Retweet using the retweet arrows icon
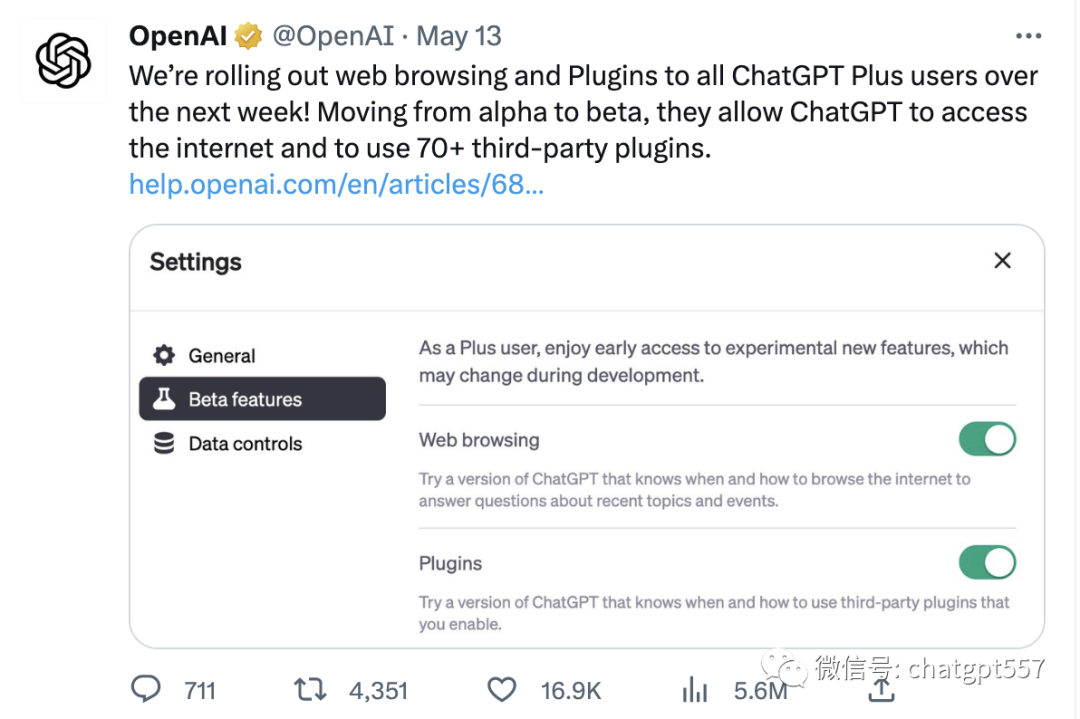The image size is (1080, 719). coord(311,689)
